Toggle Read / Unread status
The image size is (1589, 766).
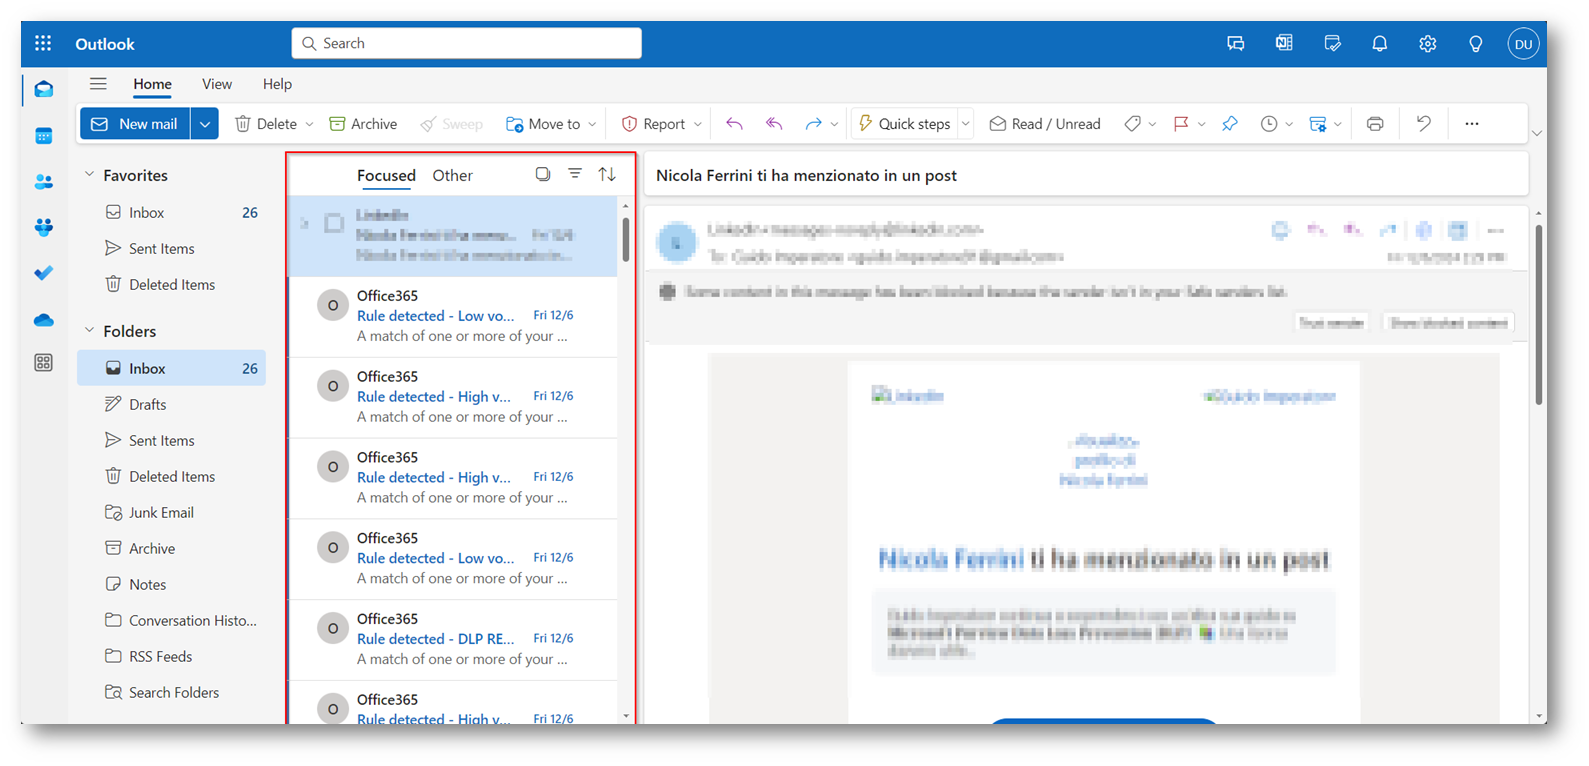1045,124
